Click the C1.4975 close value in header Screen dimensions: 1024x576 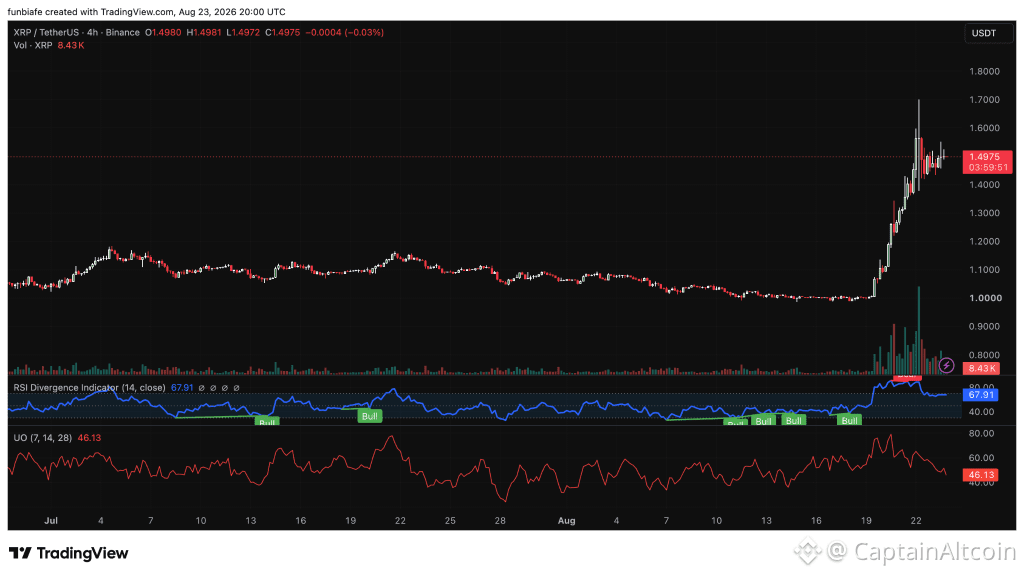(x=282, y=32)
